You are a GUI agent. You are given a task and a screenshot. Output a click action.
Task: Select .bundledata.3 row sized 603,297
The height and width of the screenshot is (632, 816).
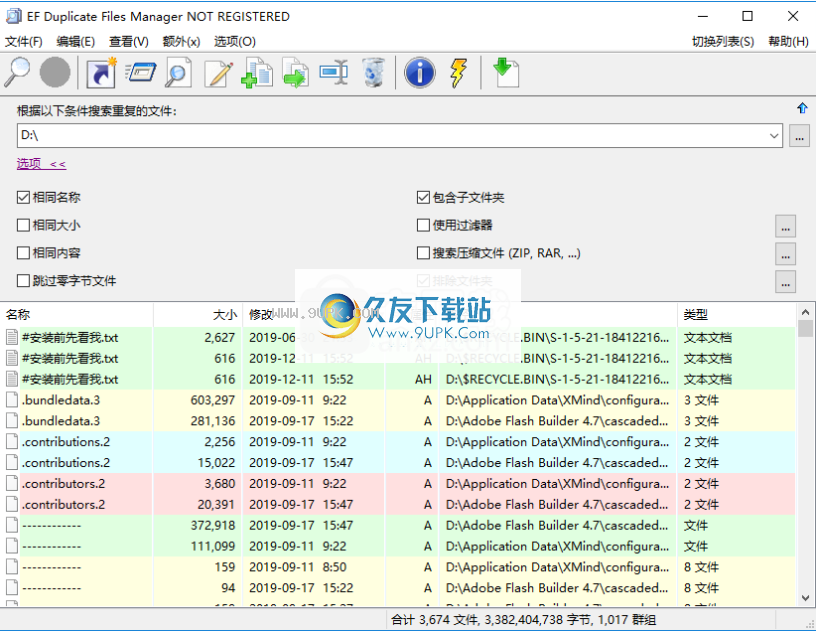(x=398, y=400)
